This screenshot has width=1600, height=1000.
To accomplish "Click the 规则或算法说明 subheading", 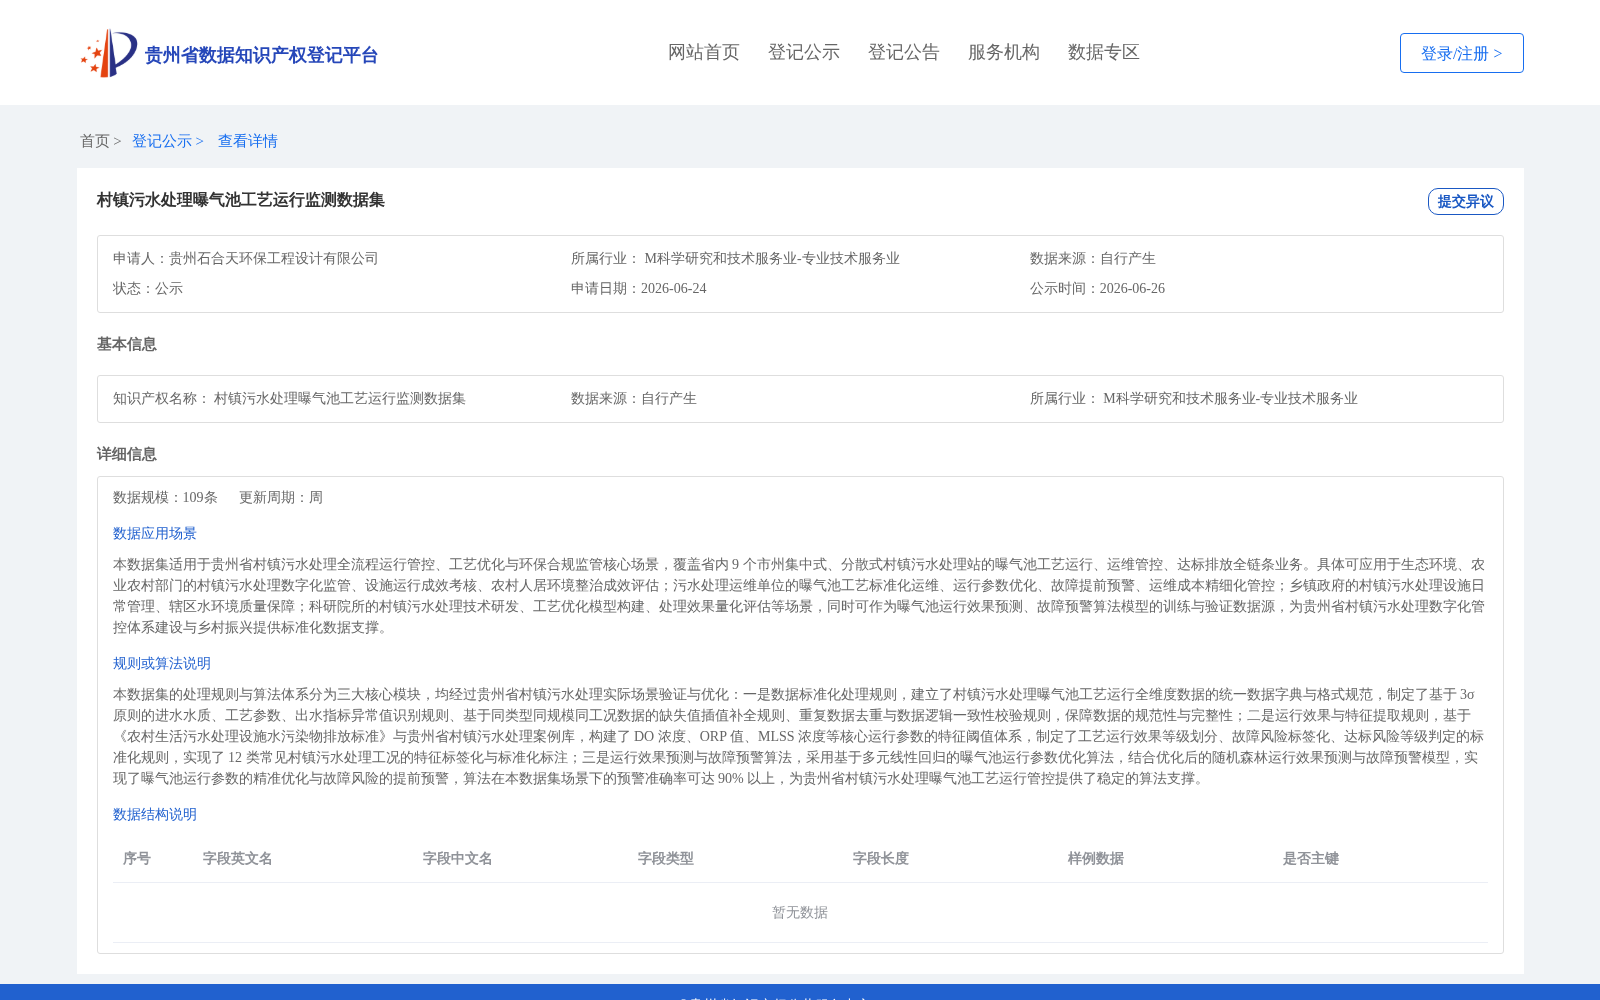I will (x=162, y=663).
